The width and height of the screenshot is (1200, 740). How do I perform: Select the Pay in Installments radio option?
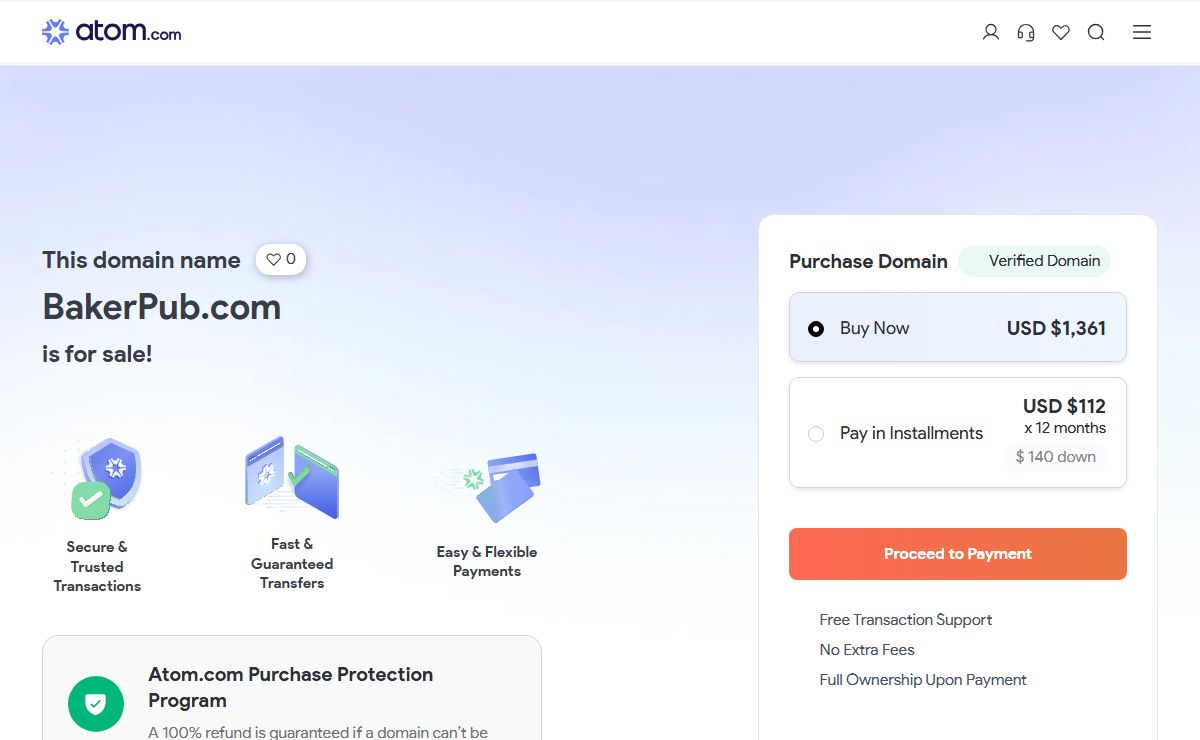[x=816, y=433]
